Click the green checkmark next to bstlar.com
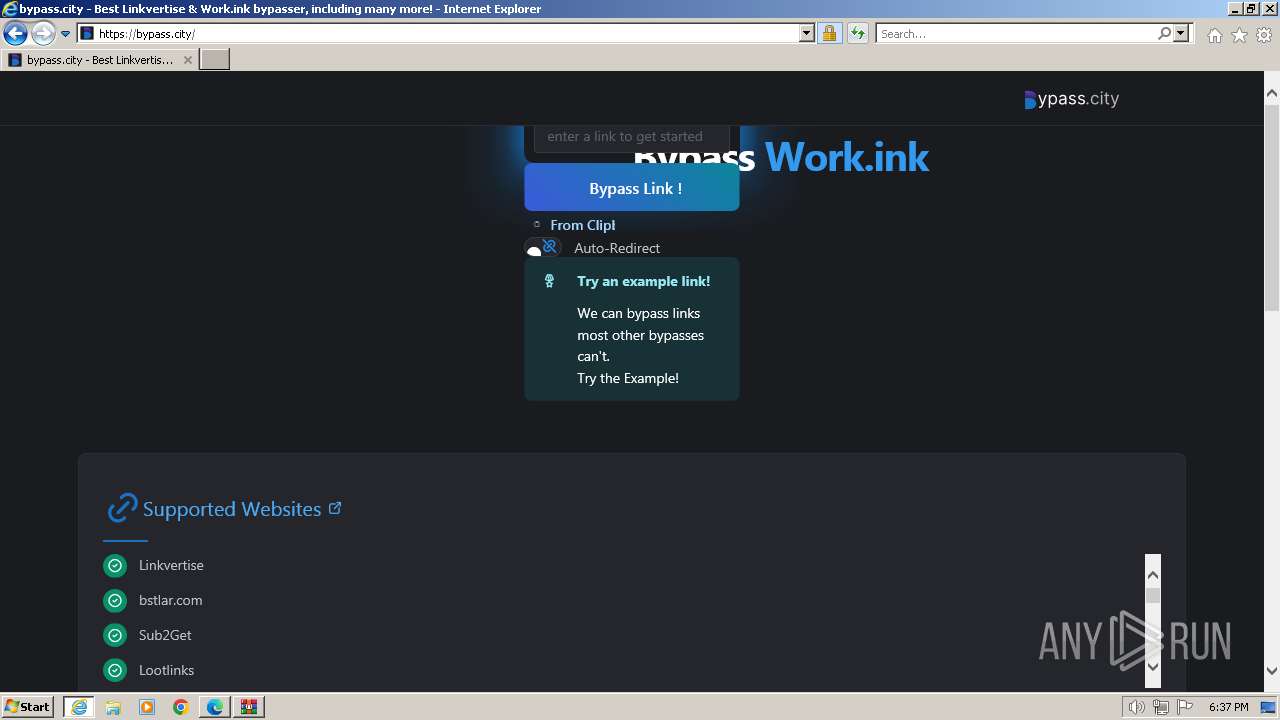The height and width of the screenshot is (720, 1280). coord(115,601)
